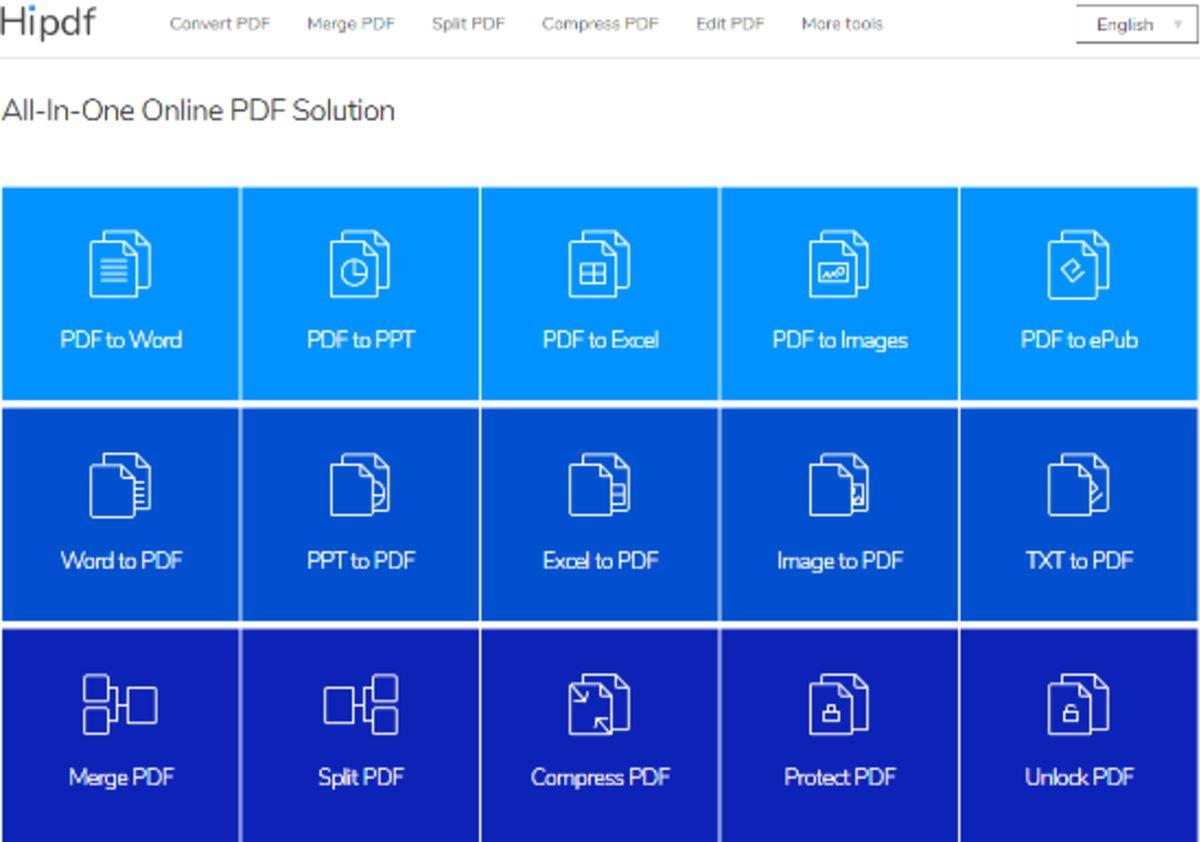1200x842 pixels.
Task: Open the PDF to Excel grid icon
Action: pyautogui.click(x=599, y=264)
